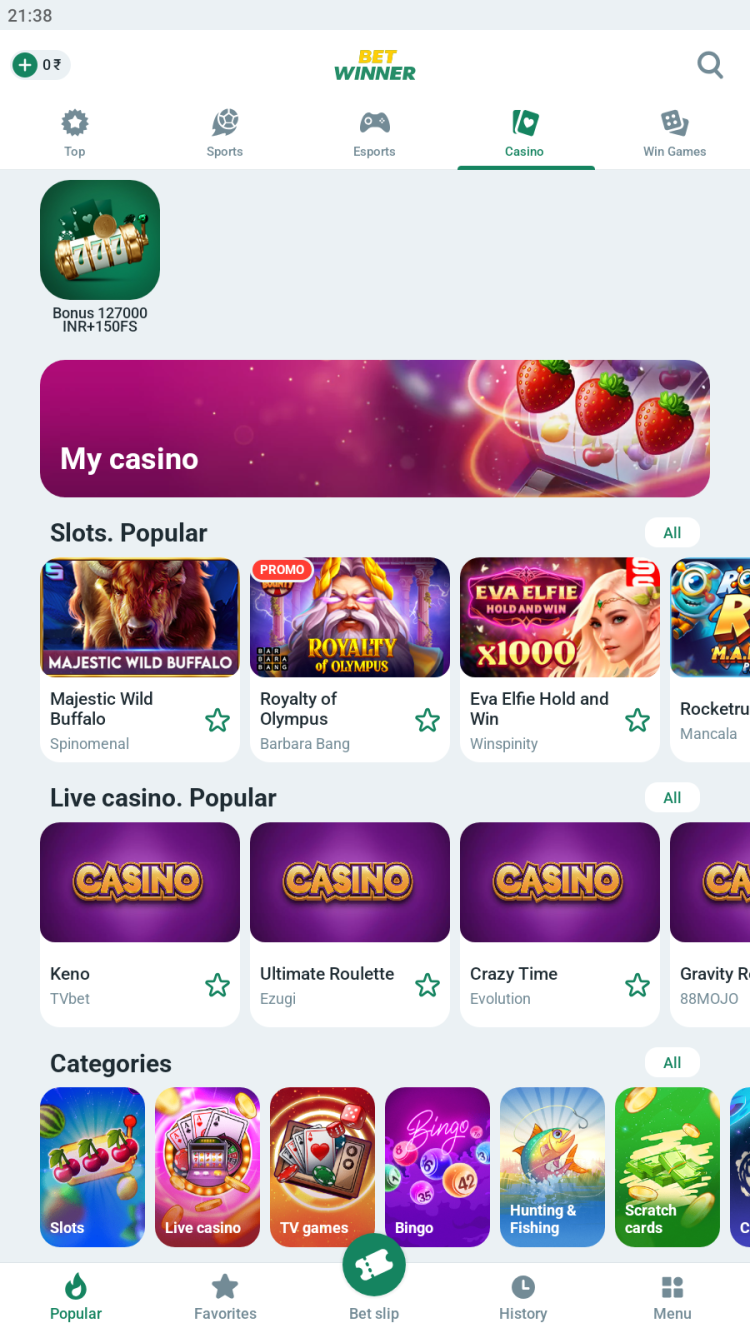The width and height of the screenshot is (750, 1333).
Task: Toggle favorite star on Keno
Action: (217, 985)
